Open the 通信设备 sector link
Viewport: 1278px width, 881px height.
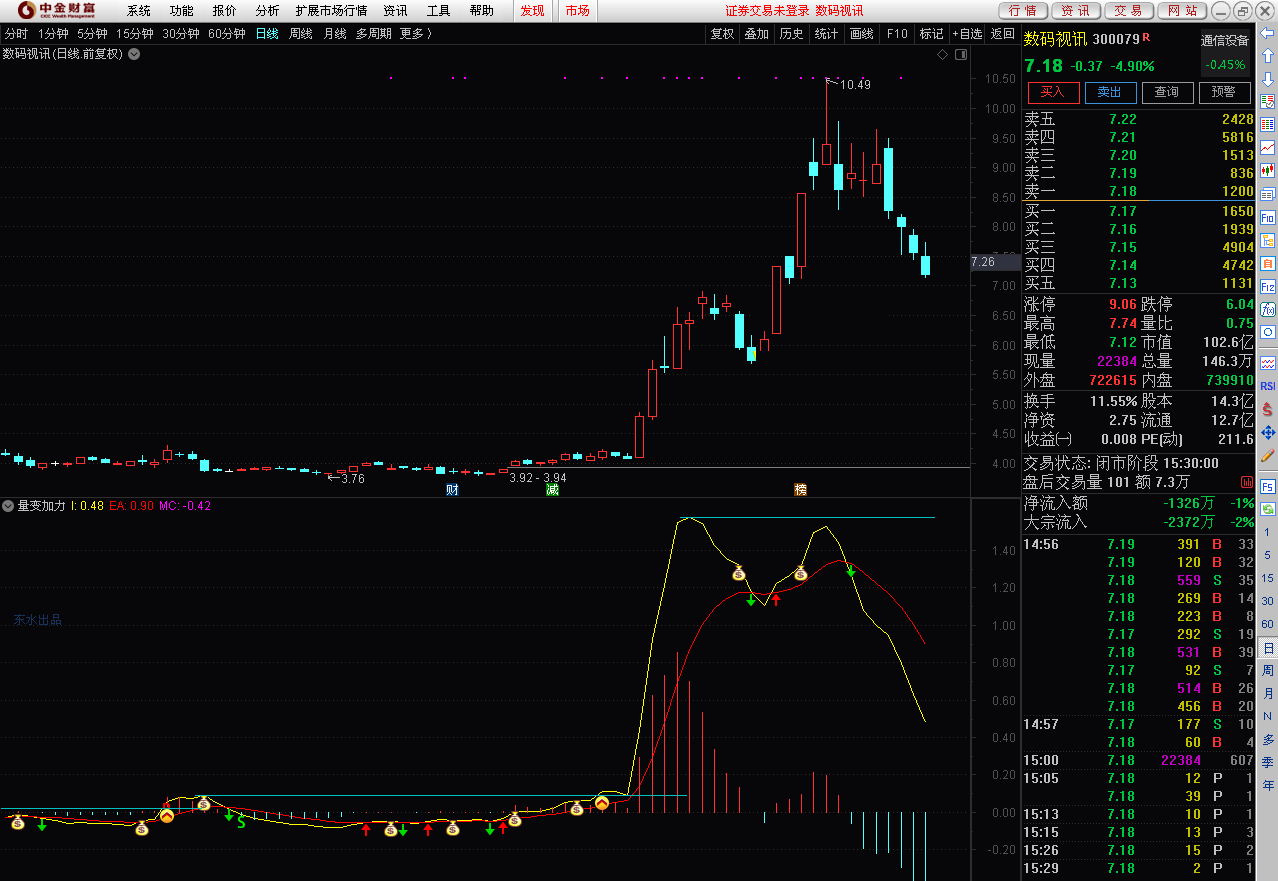coord(1225,41)
